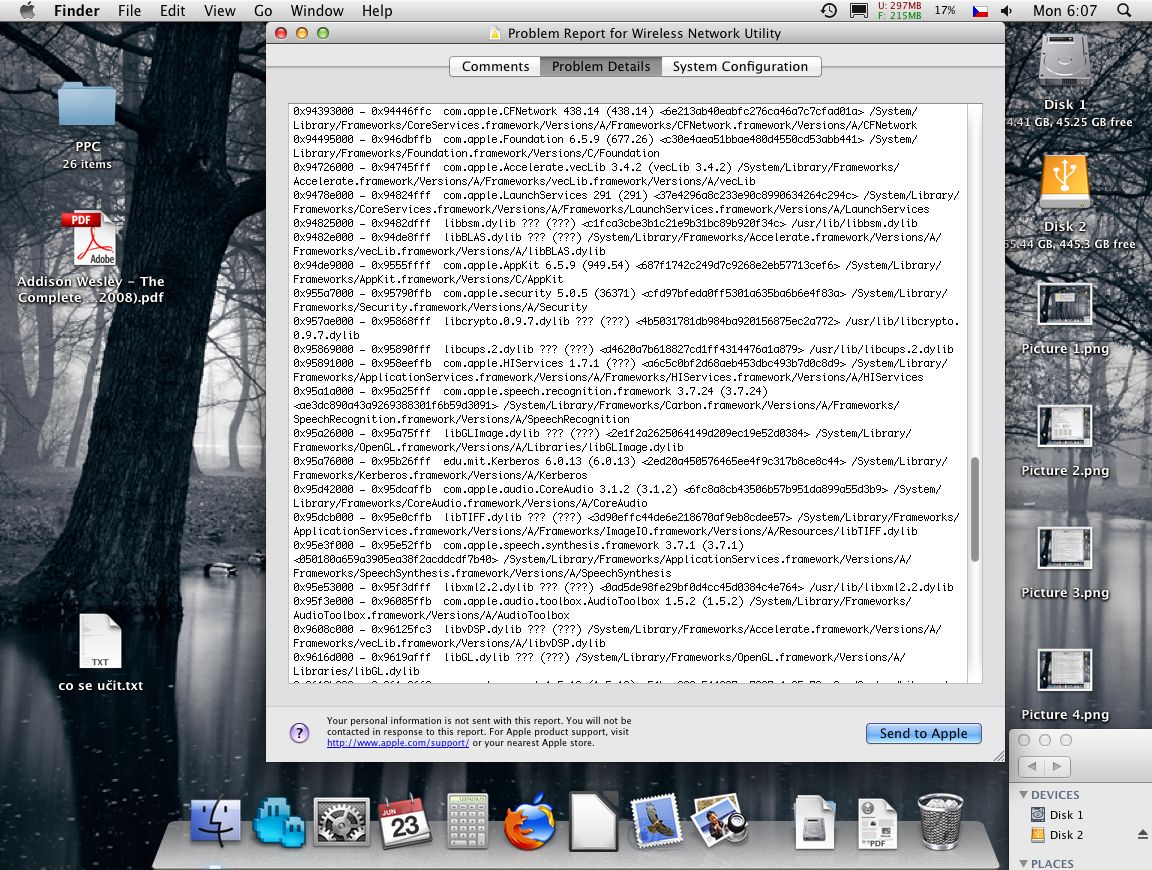Open the PDF document stack in Dock
1152x870 pixels.
(877, 823)
